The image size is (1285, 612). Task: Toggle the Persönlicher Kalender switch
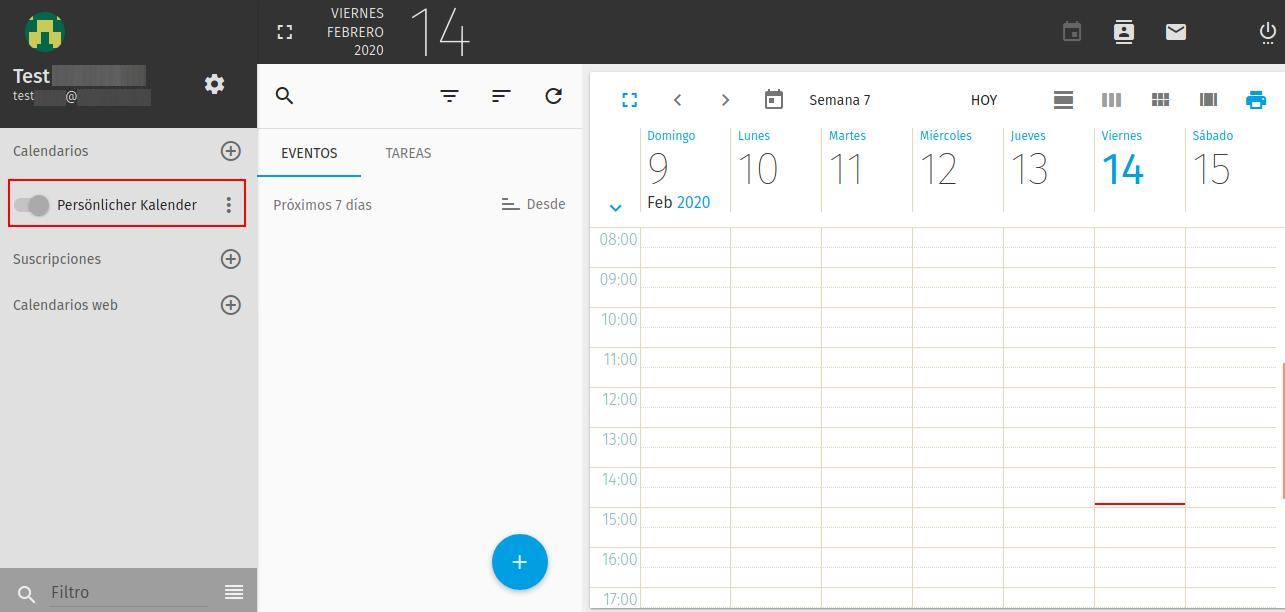click(32, 205)
